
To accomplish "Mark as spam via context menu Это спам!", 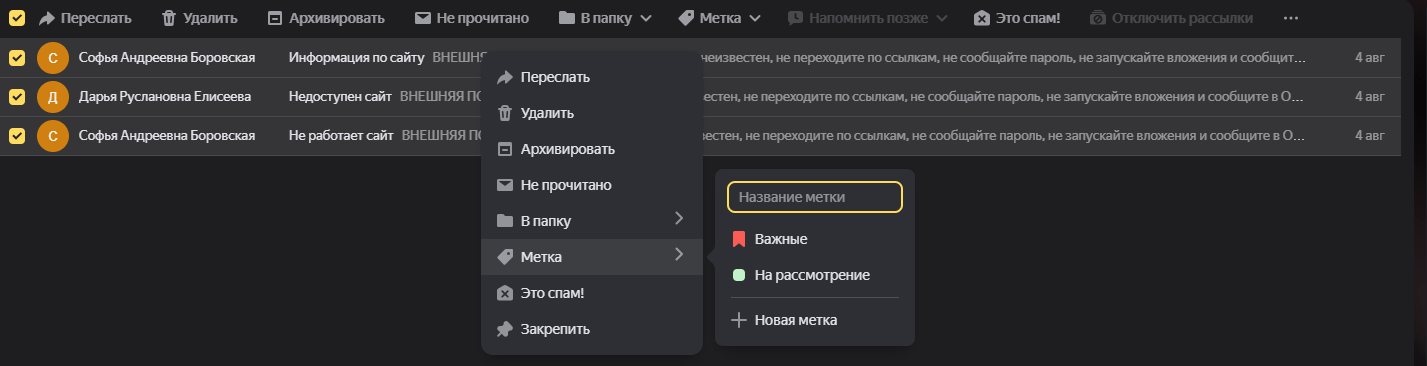I will point(592,293).
